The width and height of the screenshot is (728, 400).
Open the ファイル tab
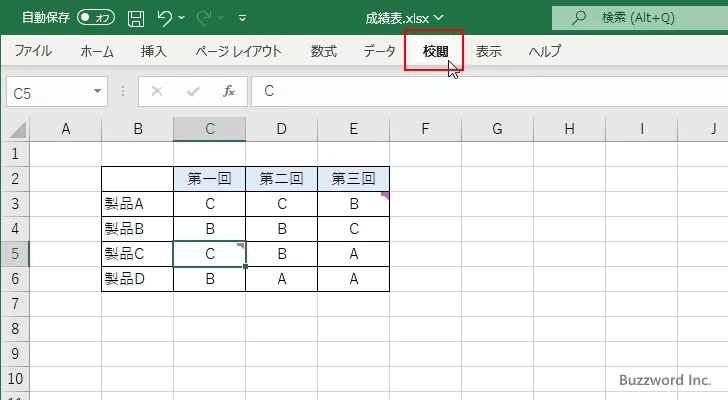(x=33, y=51)
